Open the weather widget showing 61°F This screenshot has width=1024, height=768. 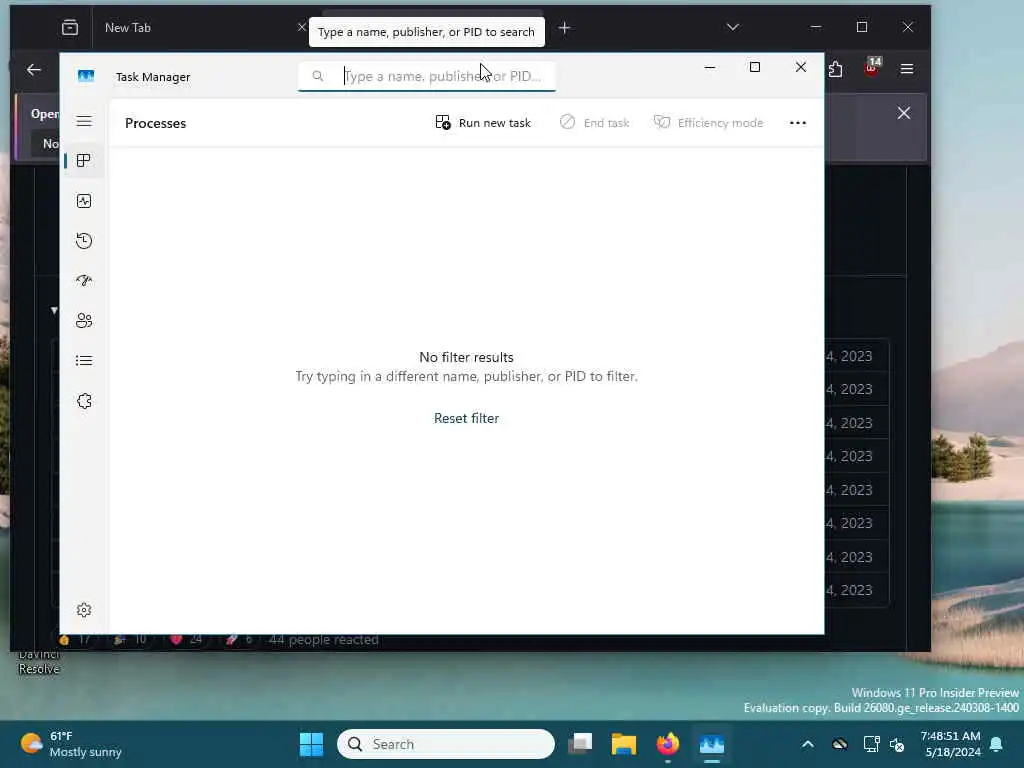[x=71, y=744]
